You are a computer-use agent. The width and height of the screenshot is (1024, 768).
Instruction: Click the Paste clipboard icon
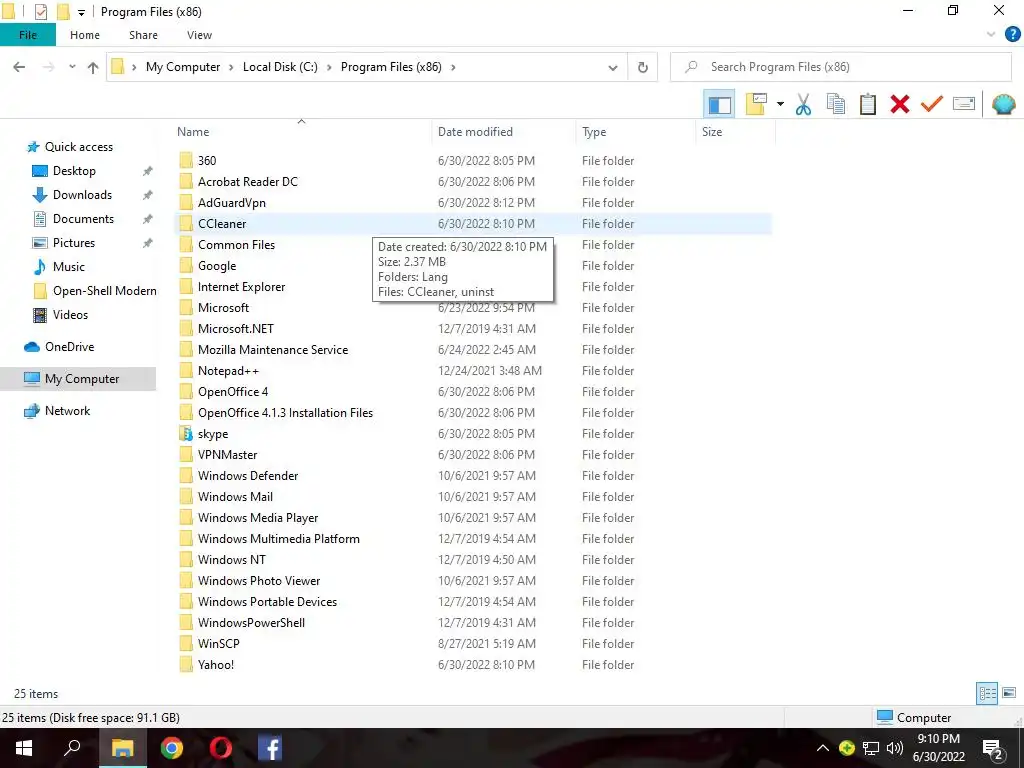[868, 104]
